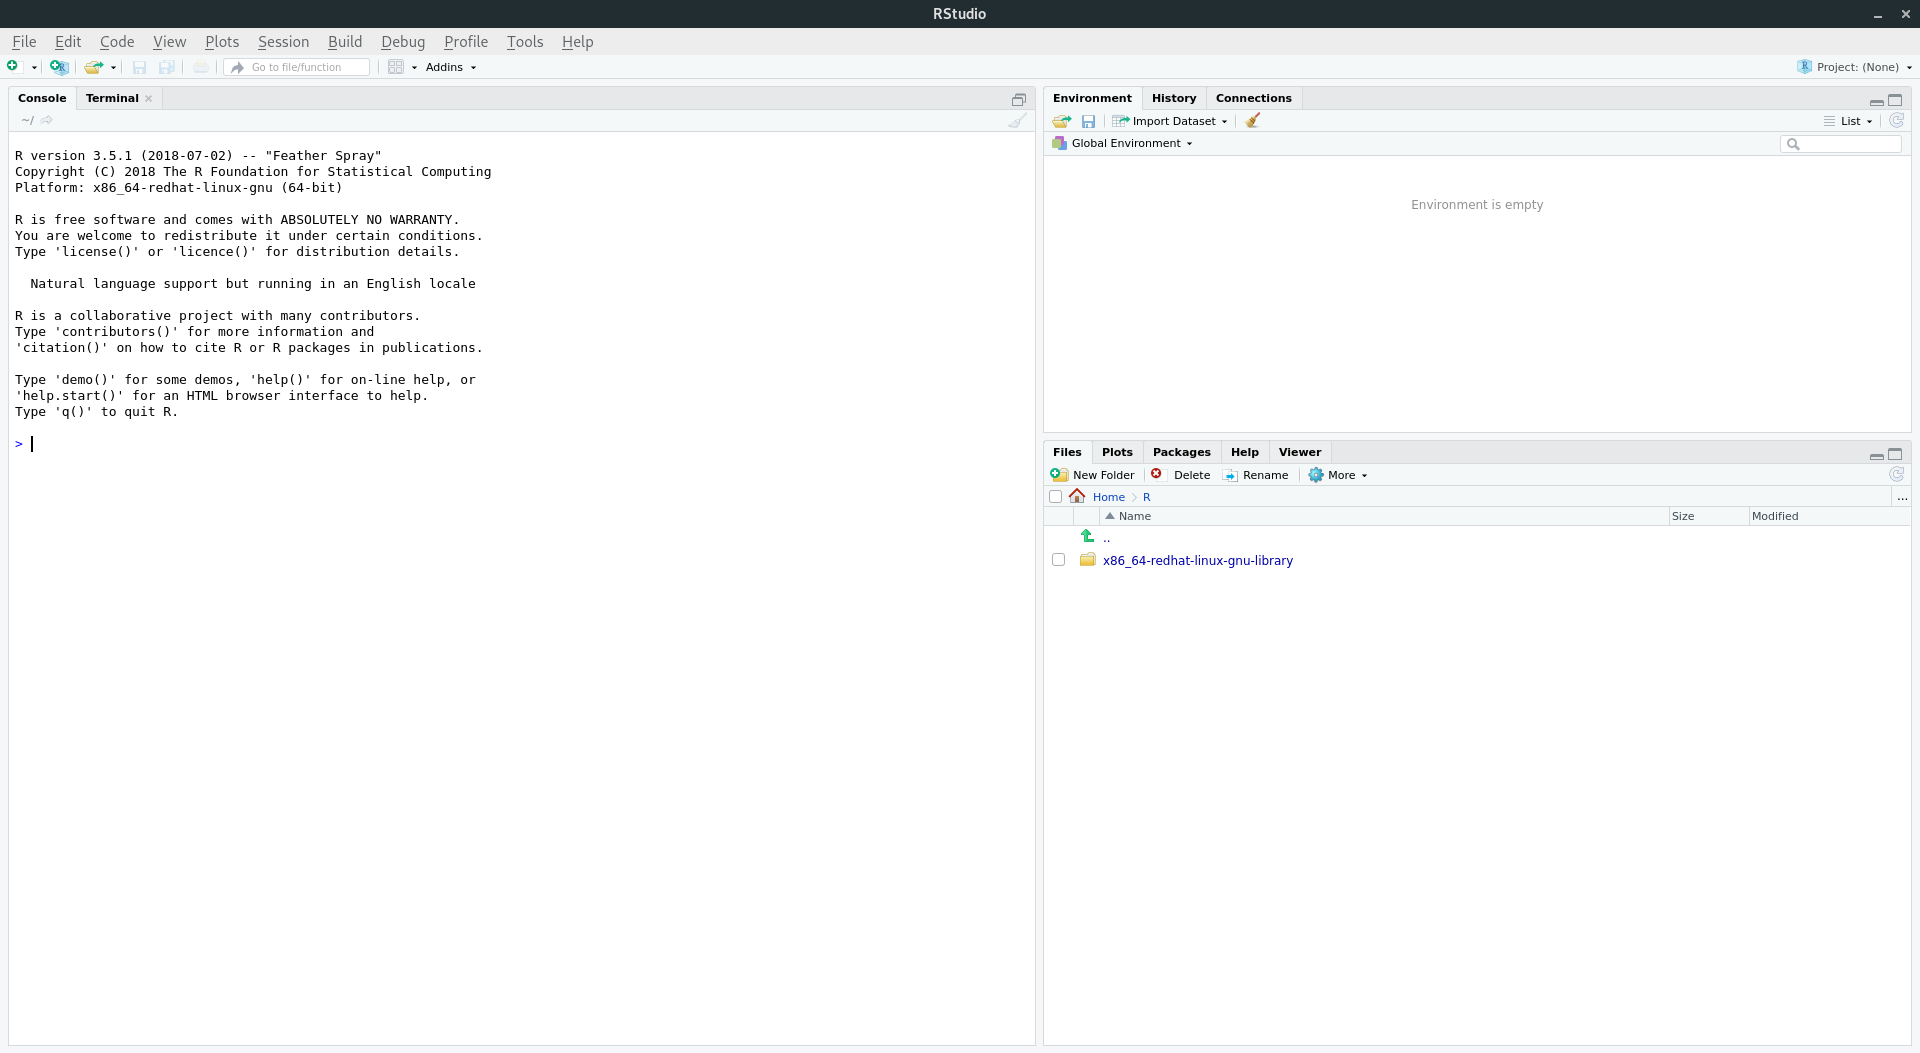1920x1053 pixels.
Task: Click the New Folder button
Action: click(x=1093, y=475)
